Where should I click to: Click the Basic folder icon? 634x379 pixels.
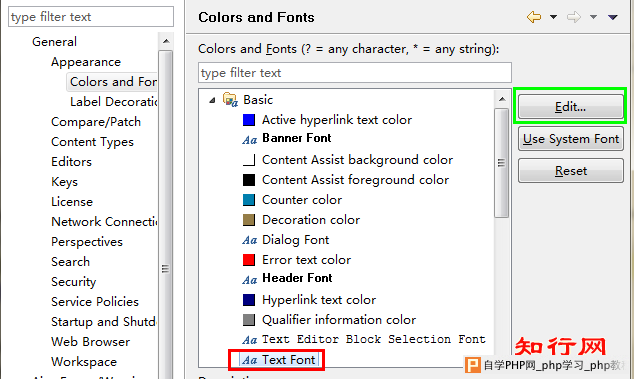[x=230, y=100]
